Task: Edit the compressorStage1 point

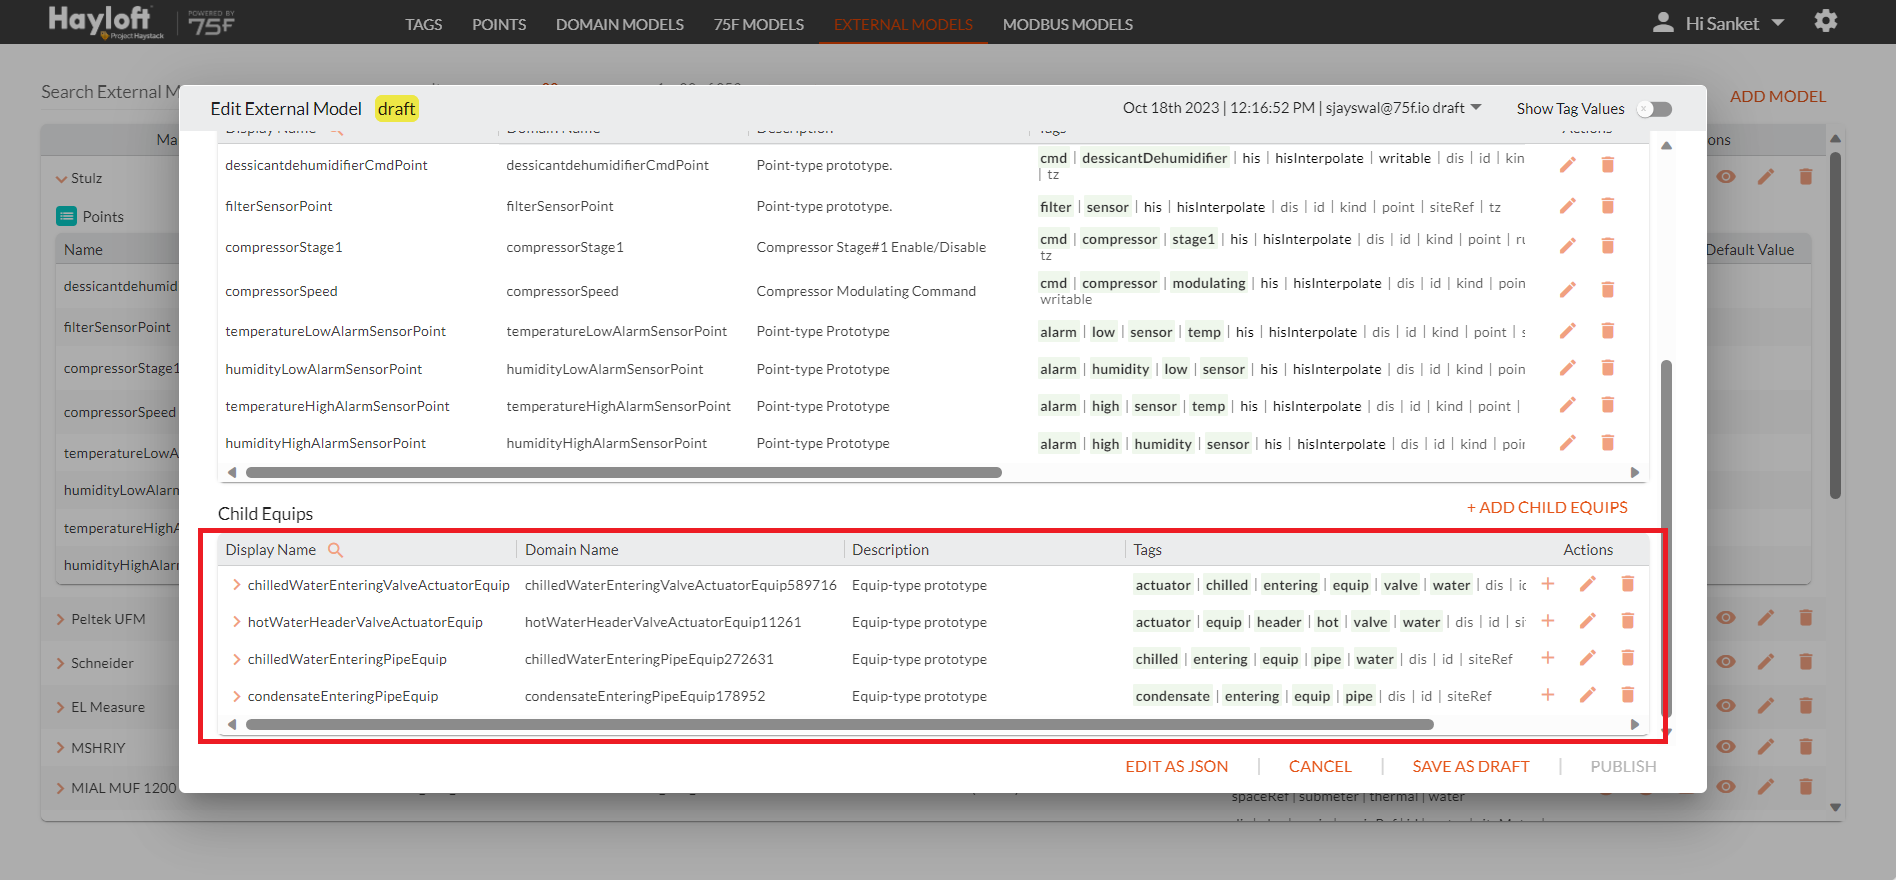Action: click(x=1567, y=246)
